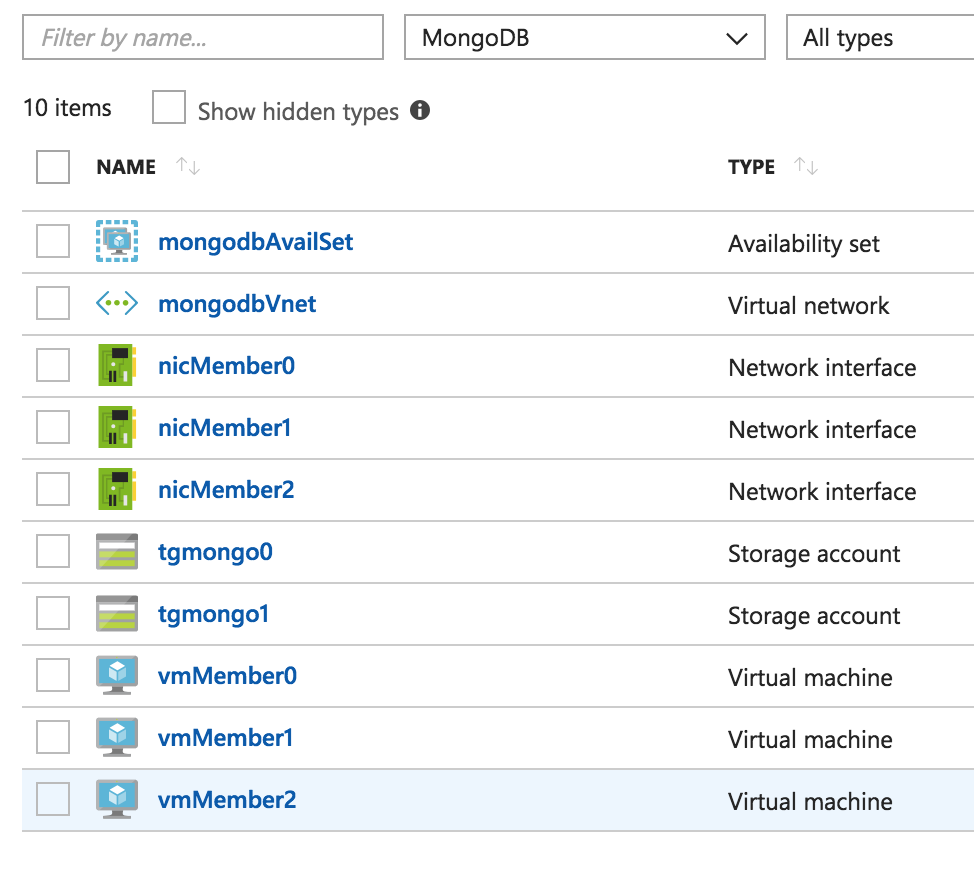
Task: Select the nicMember1 row checkbox
Action: pyautogui.click(x=53, y=427)
